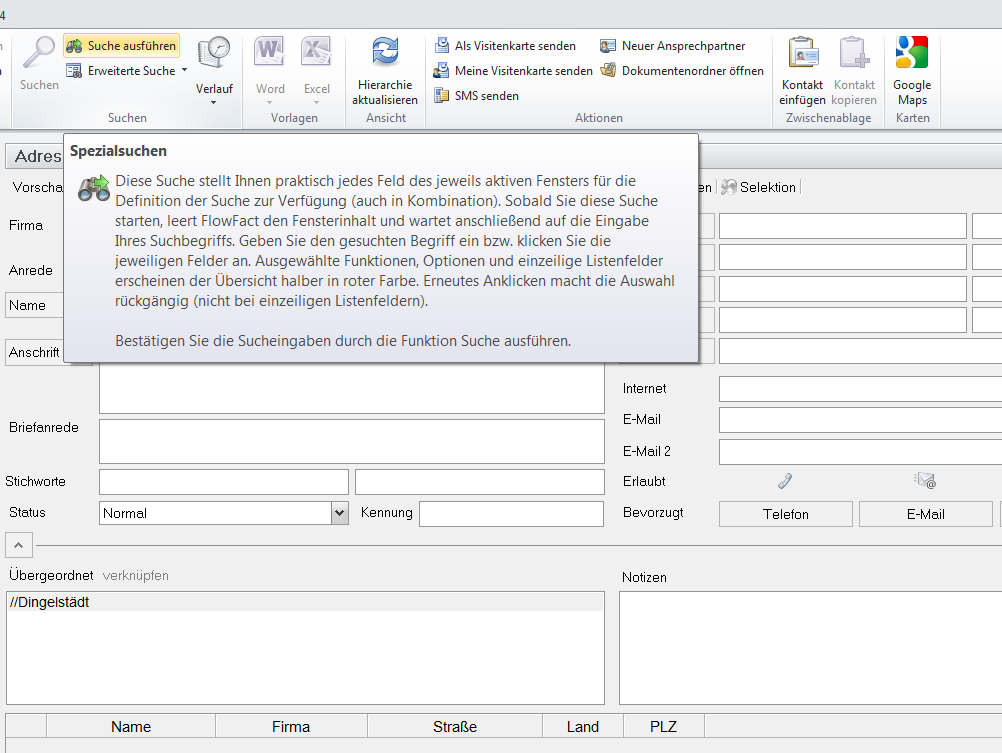
Task: Toggle the phone permission icon next to Erlaubt
Action: [x=785, y=481]
